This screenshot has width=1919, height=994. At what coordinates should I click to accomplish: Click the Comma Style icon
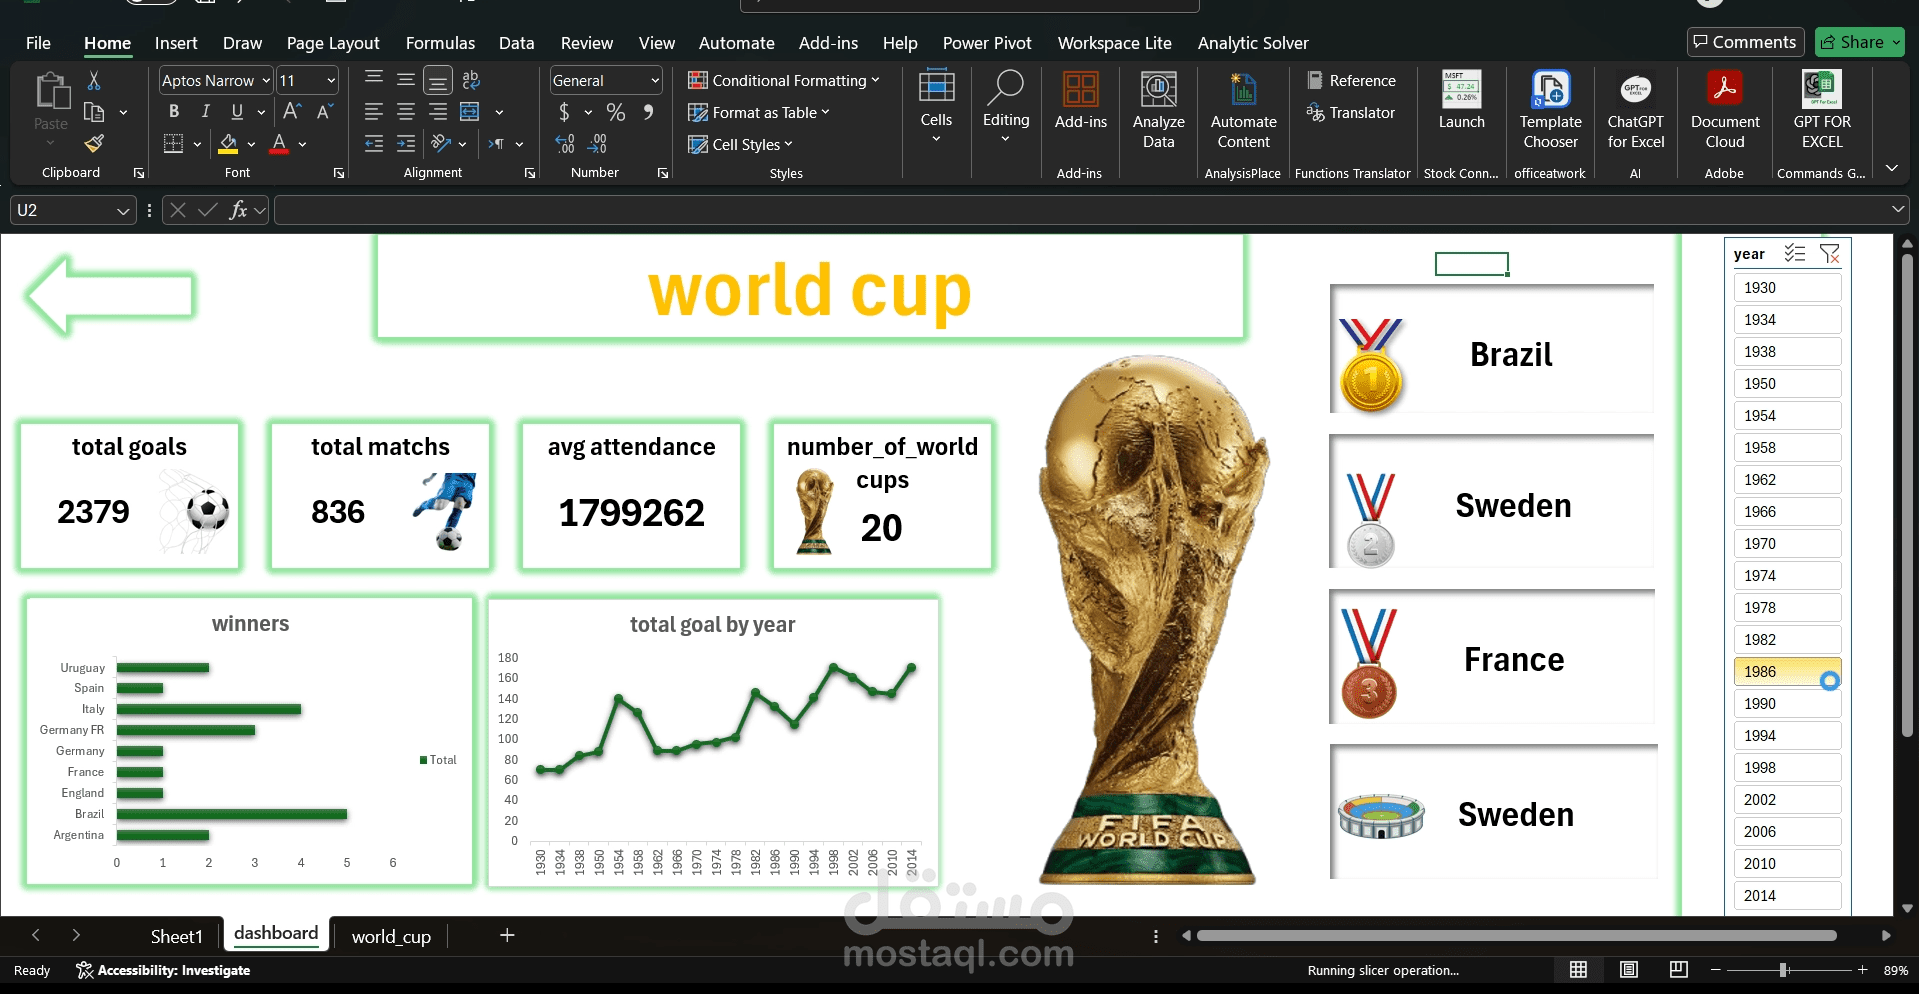point(648,112)
